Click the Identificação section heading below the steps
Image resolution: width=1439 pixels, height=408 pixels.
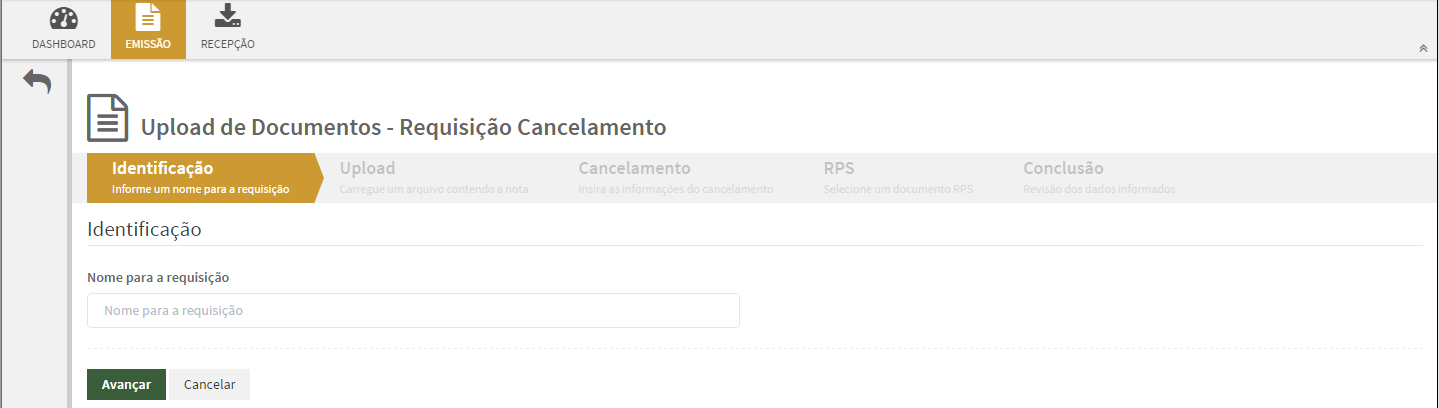pyautogui.click(x=145, y=229)
